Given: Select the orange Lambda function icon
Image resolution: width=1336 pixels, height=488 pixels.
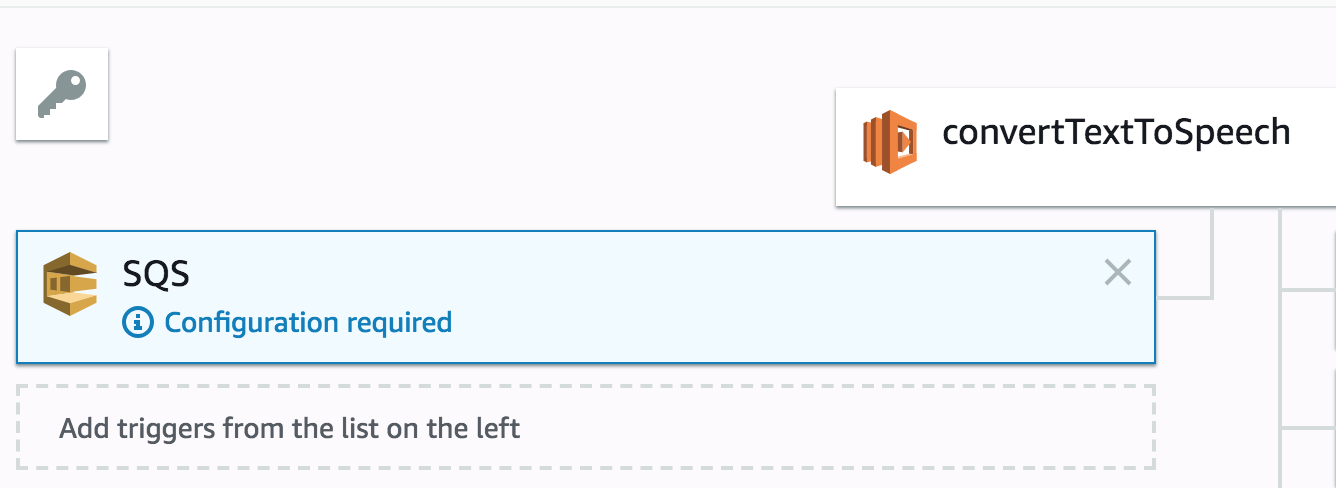Looking at the screenshot, I should tap(890, 141).
